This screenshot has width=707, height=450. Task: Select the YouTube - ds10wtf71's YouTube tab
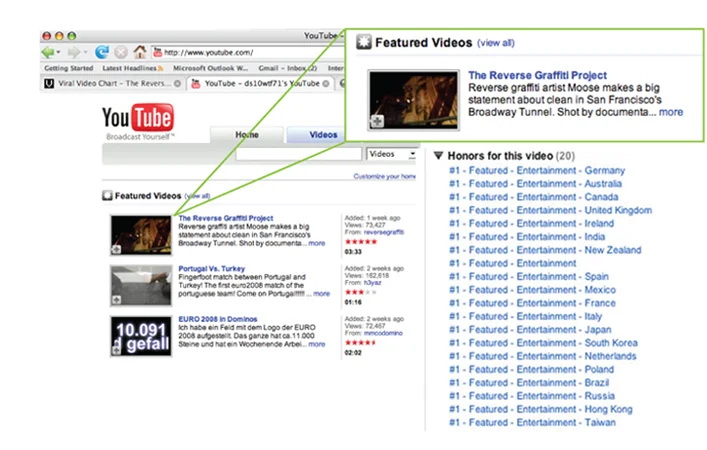[x=261, y=83]
